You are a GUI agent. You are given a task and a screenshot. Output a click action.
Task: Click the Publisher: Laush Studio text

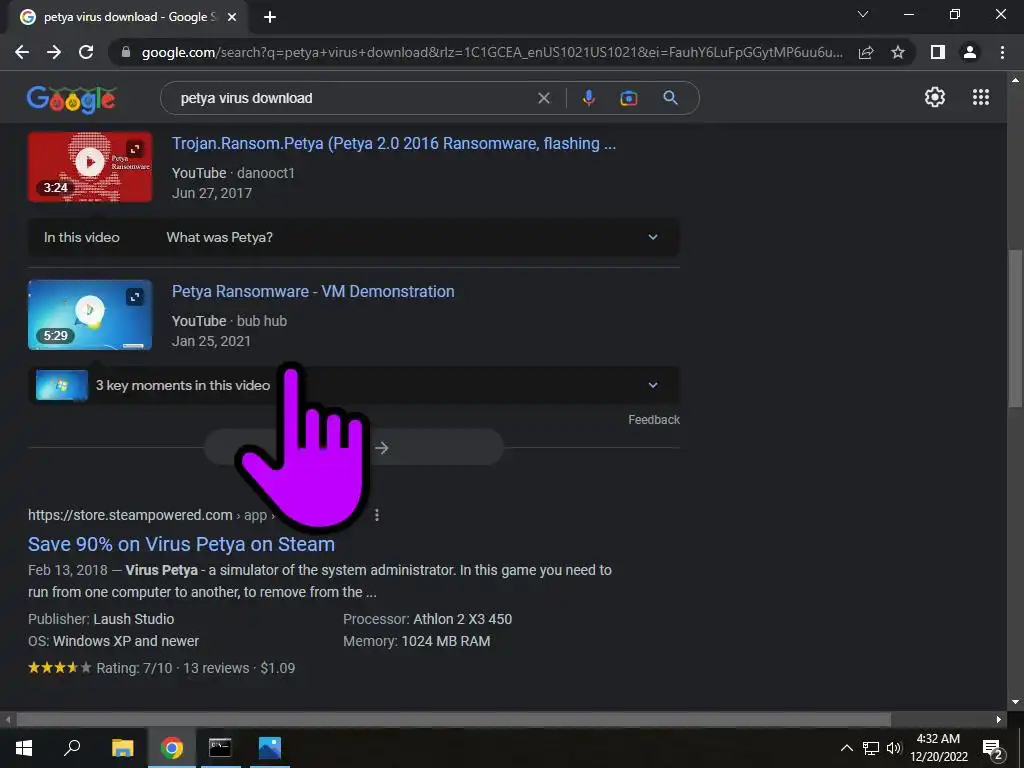101,619
